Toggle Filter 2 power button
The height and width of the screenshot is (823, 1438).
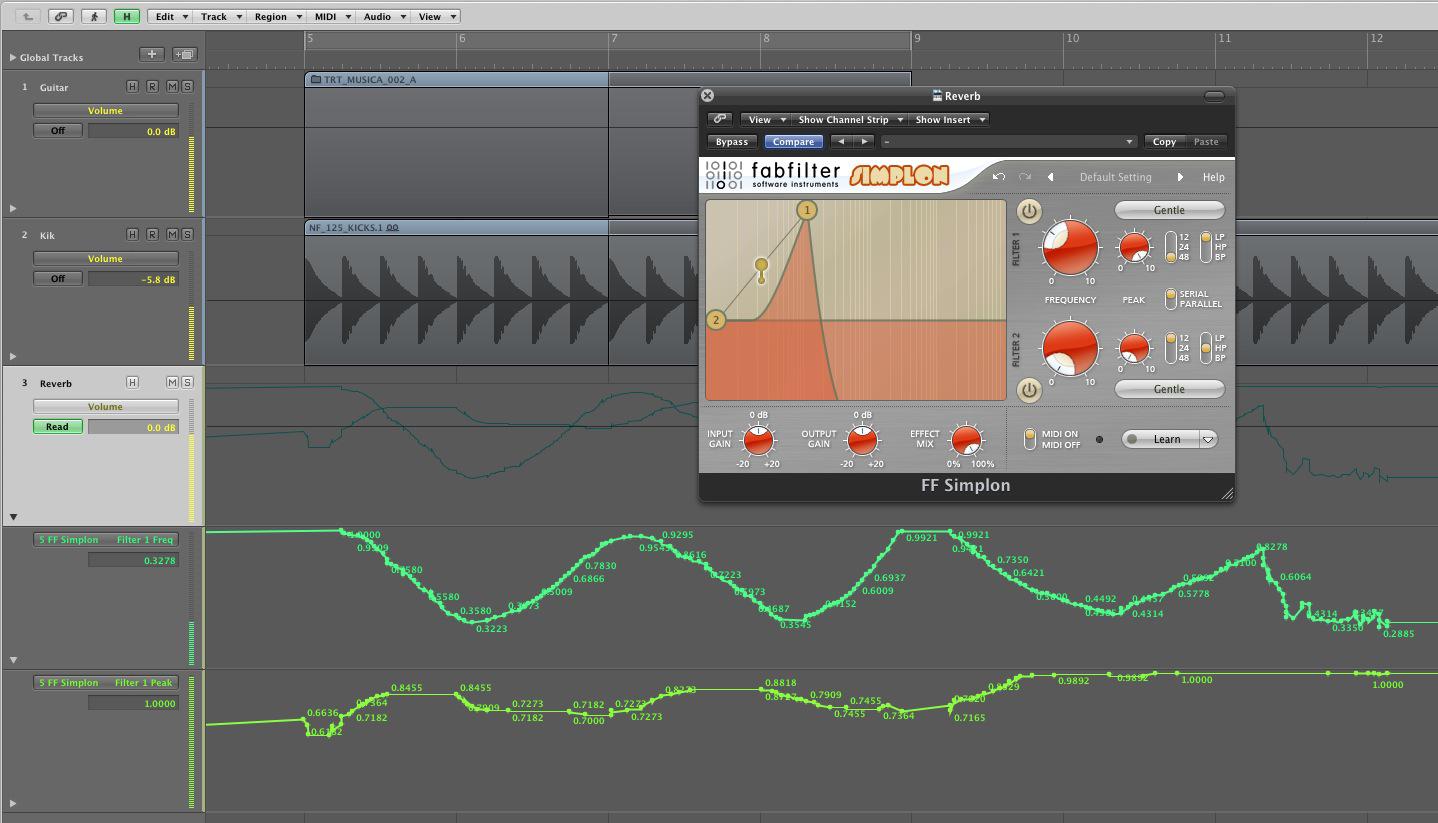pos(1029,390)
